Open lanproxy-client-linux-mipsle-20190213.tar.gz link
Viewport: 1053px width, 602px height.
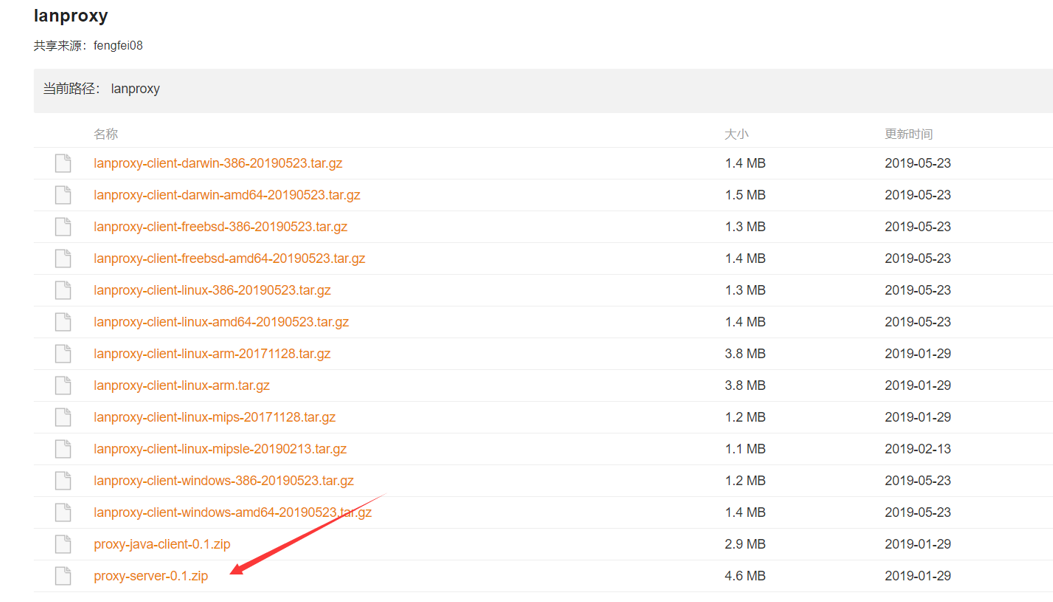(x=220, y=449)
